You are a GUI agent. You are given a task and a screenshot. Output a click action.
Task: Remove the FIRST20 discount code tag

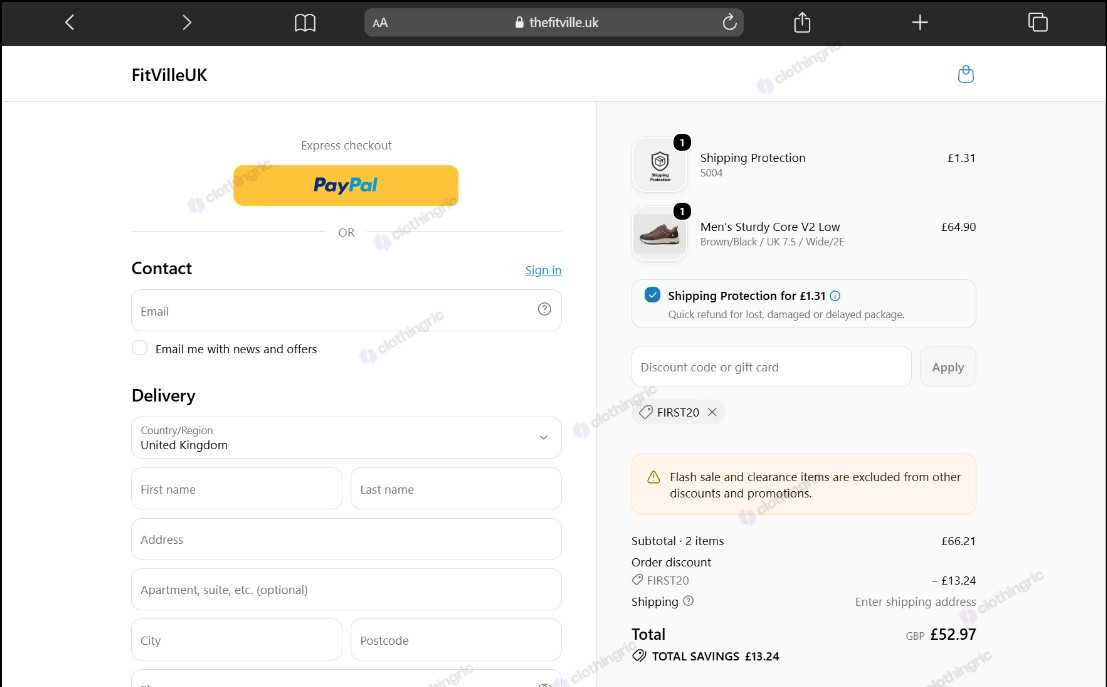[712, 412]
